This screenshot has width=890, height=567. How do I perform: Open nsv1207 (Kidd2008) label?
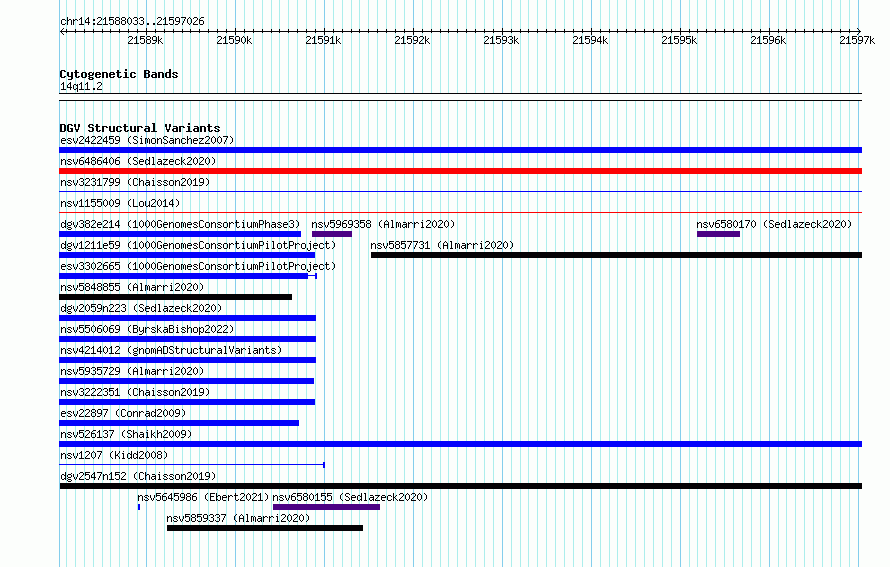[x=114, y=455]
